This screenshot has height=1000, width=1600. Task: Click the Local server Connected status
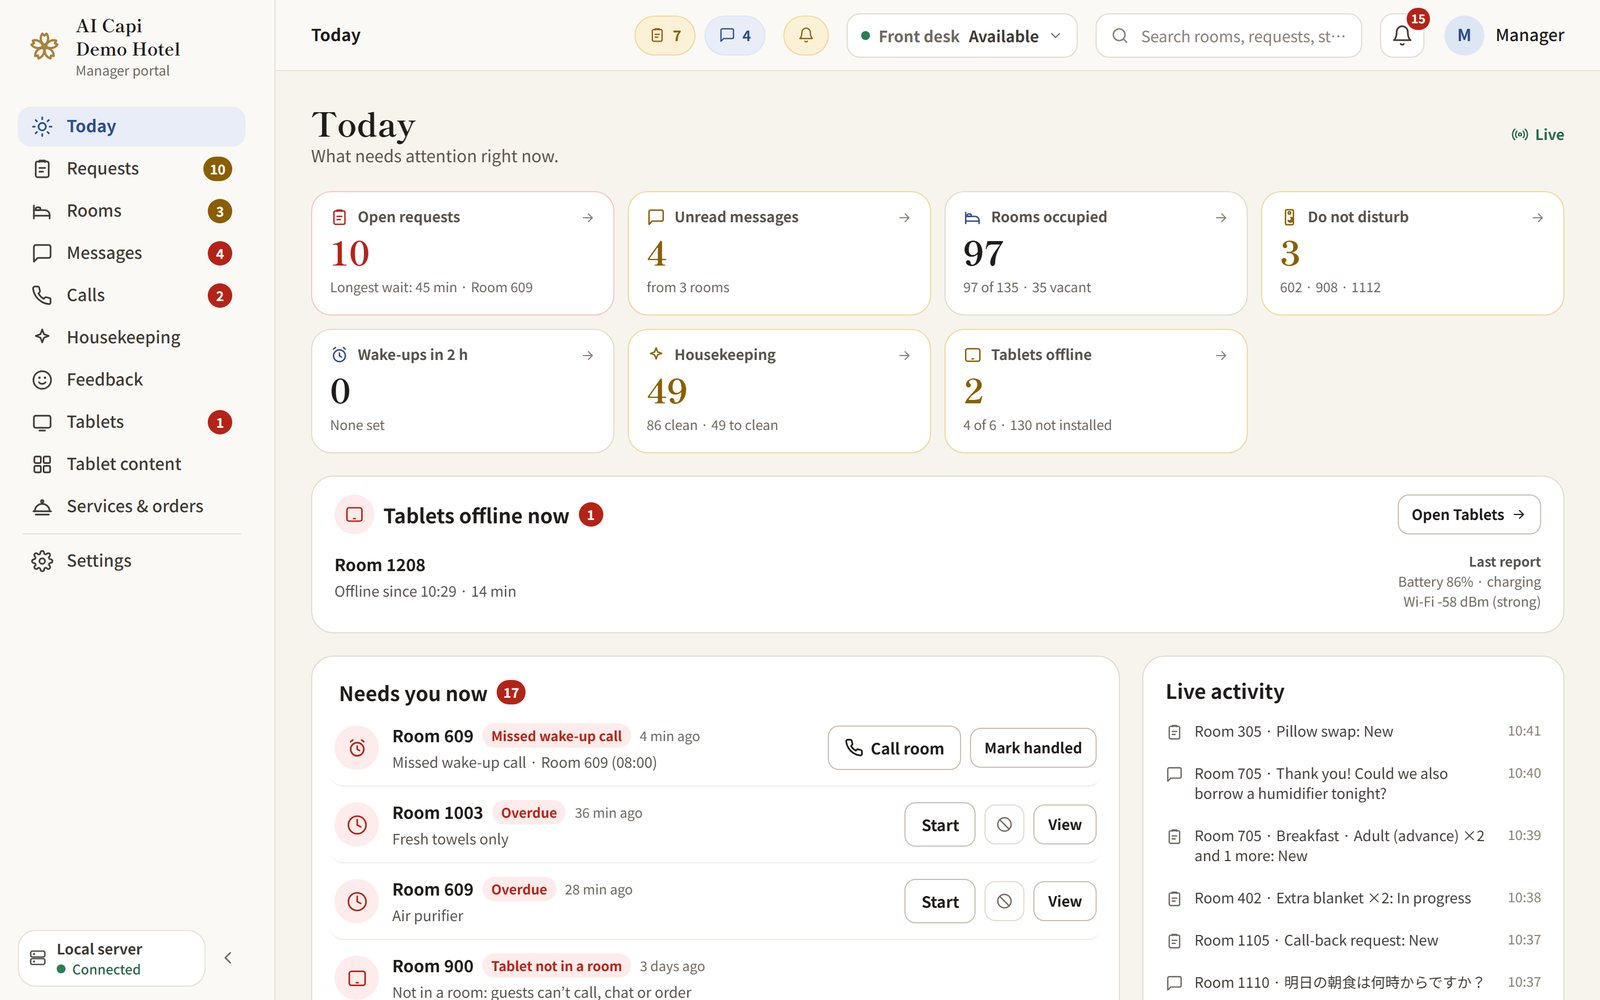(112, 958)
